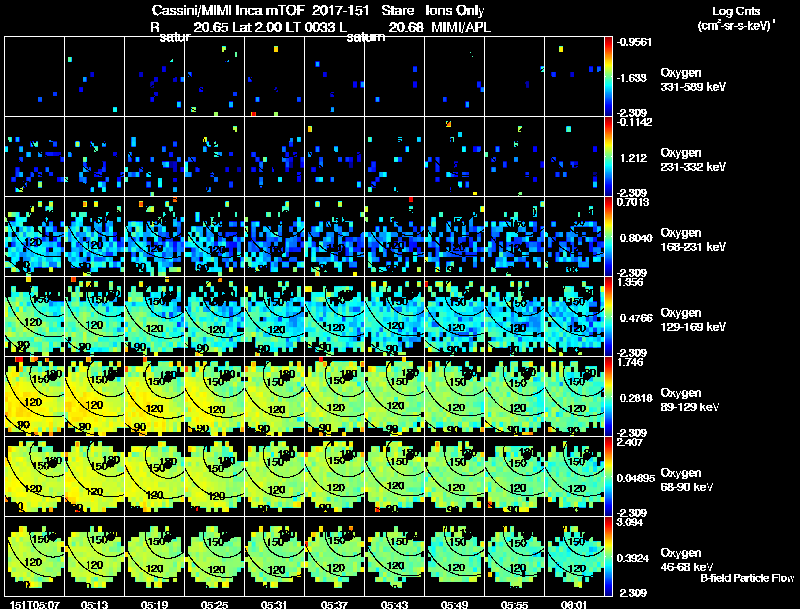
Task: Click the Log Cnts units header
Action: 736,18
